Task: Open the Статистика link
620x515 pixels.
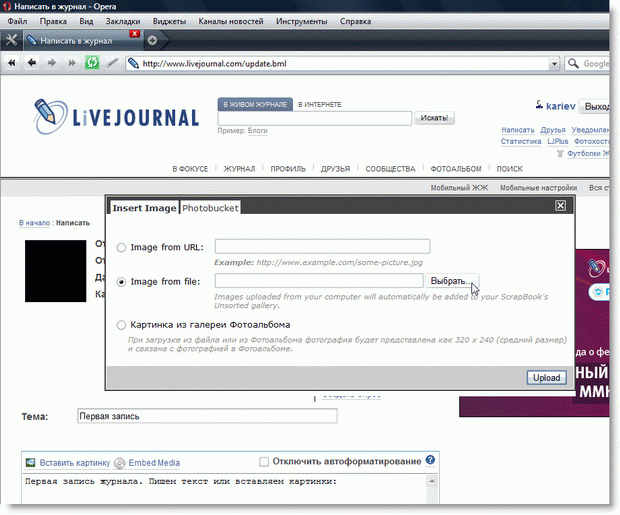Action: [x=521, y=141]
